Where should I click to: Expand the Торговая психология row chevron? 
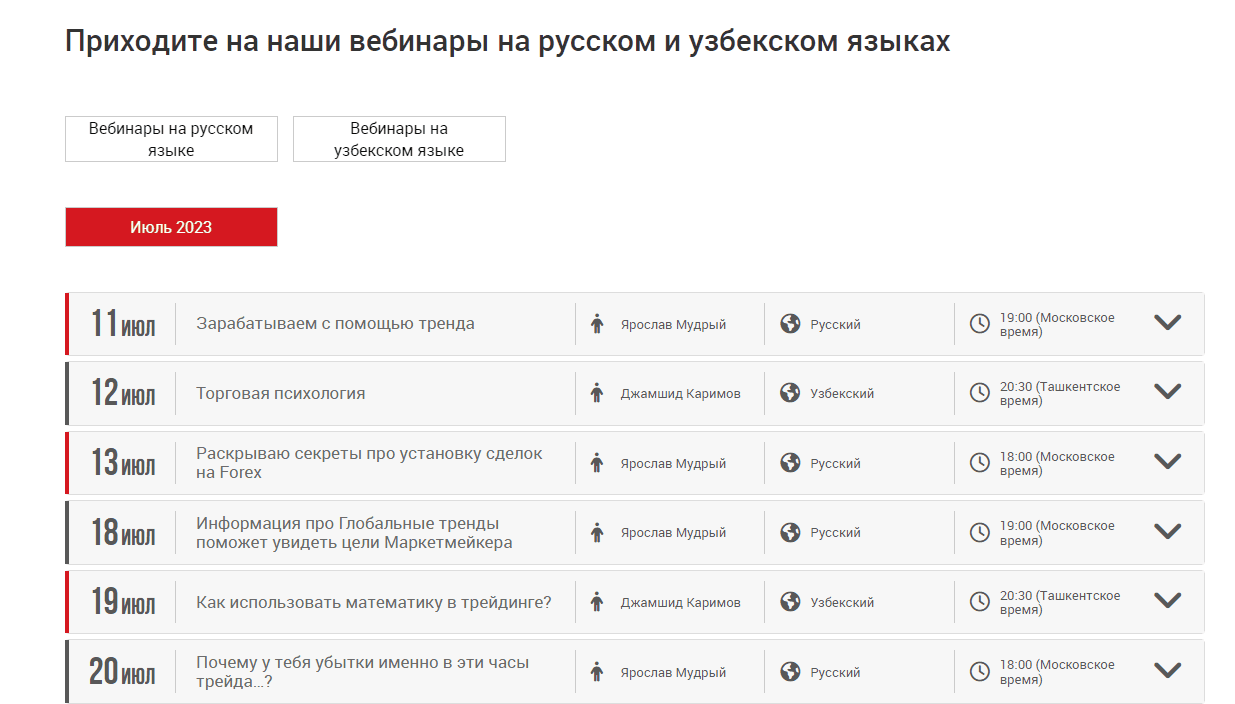click(1168, 391)
